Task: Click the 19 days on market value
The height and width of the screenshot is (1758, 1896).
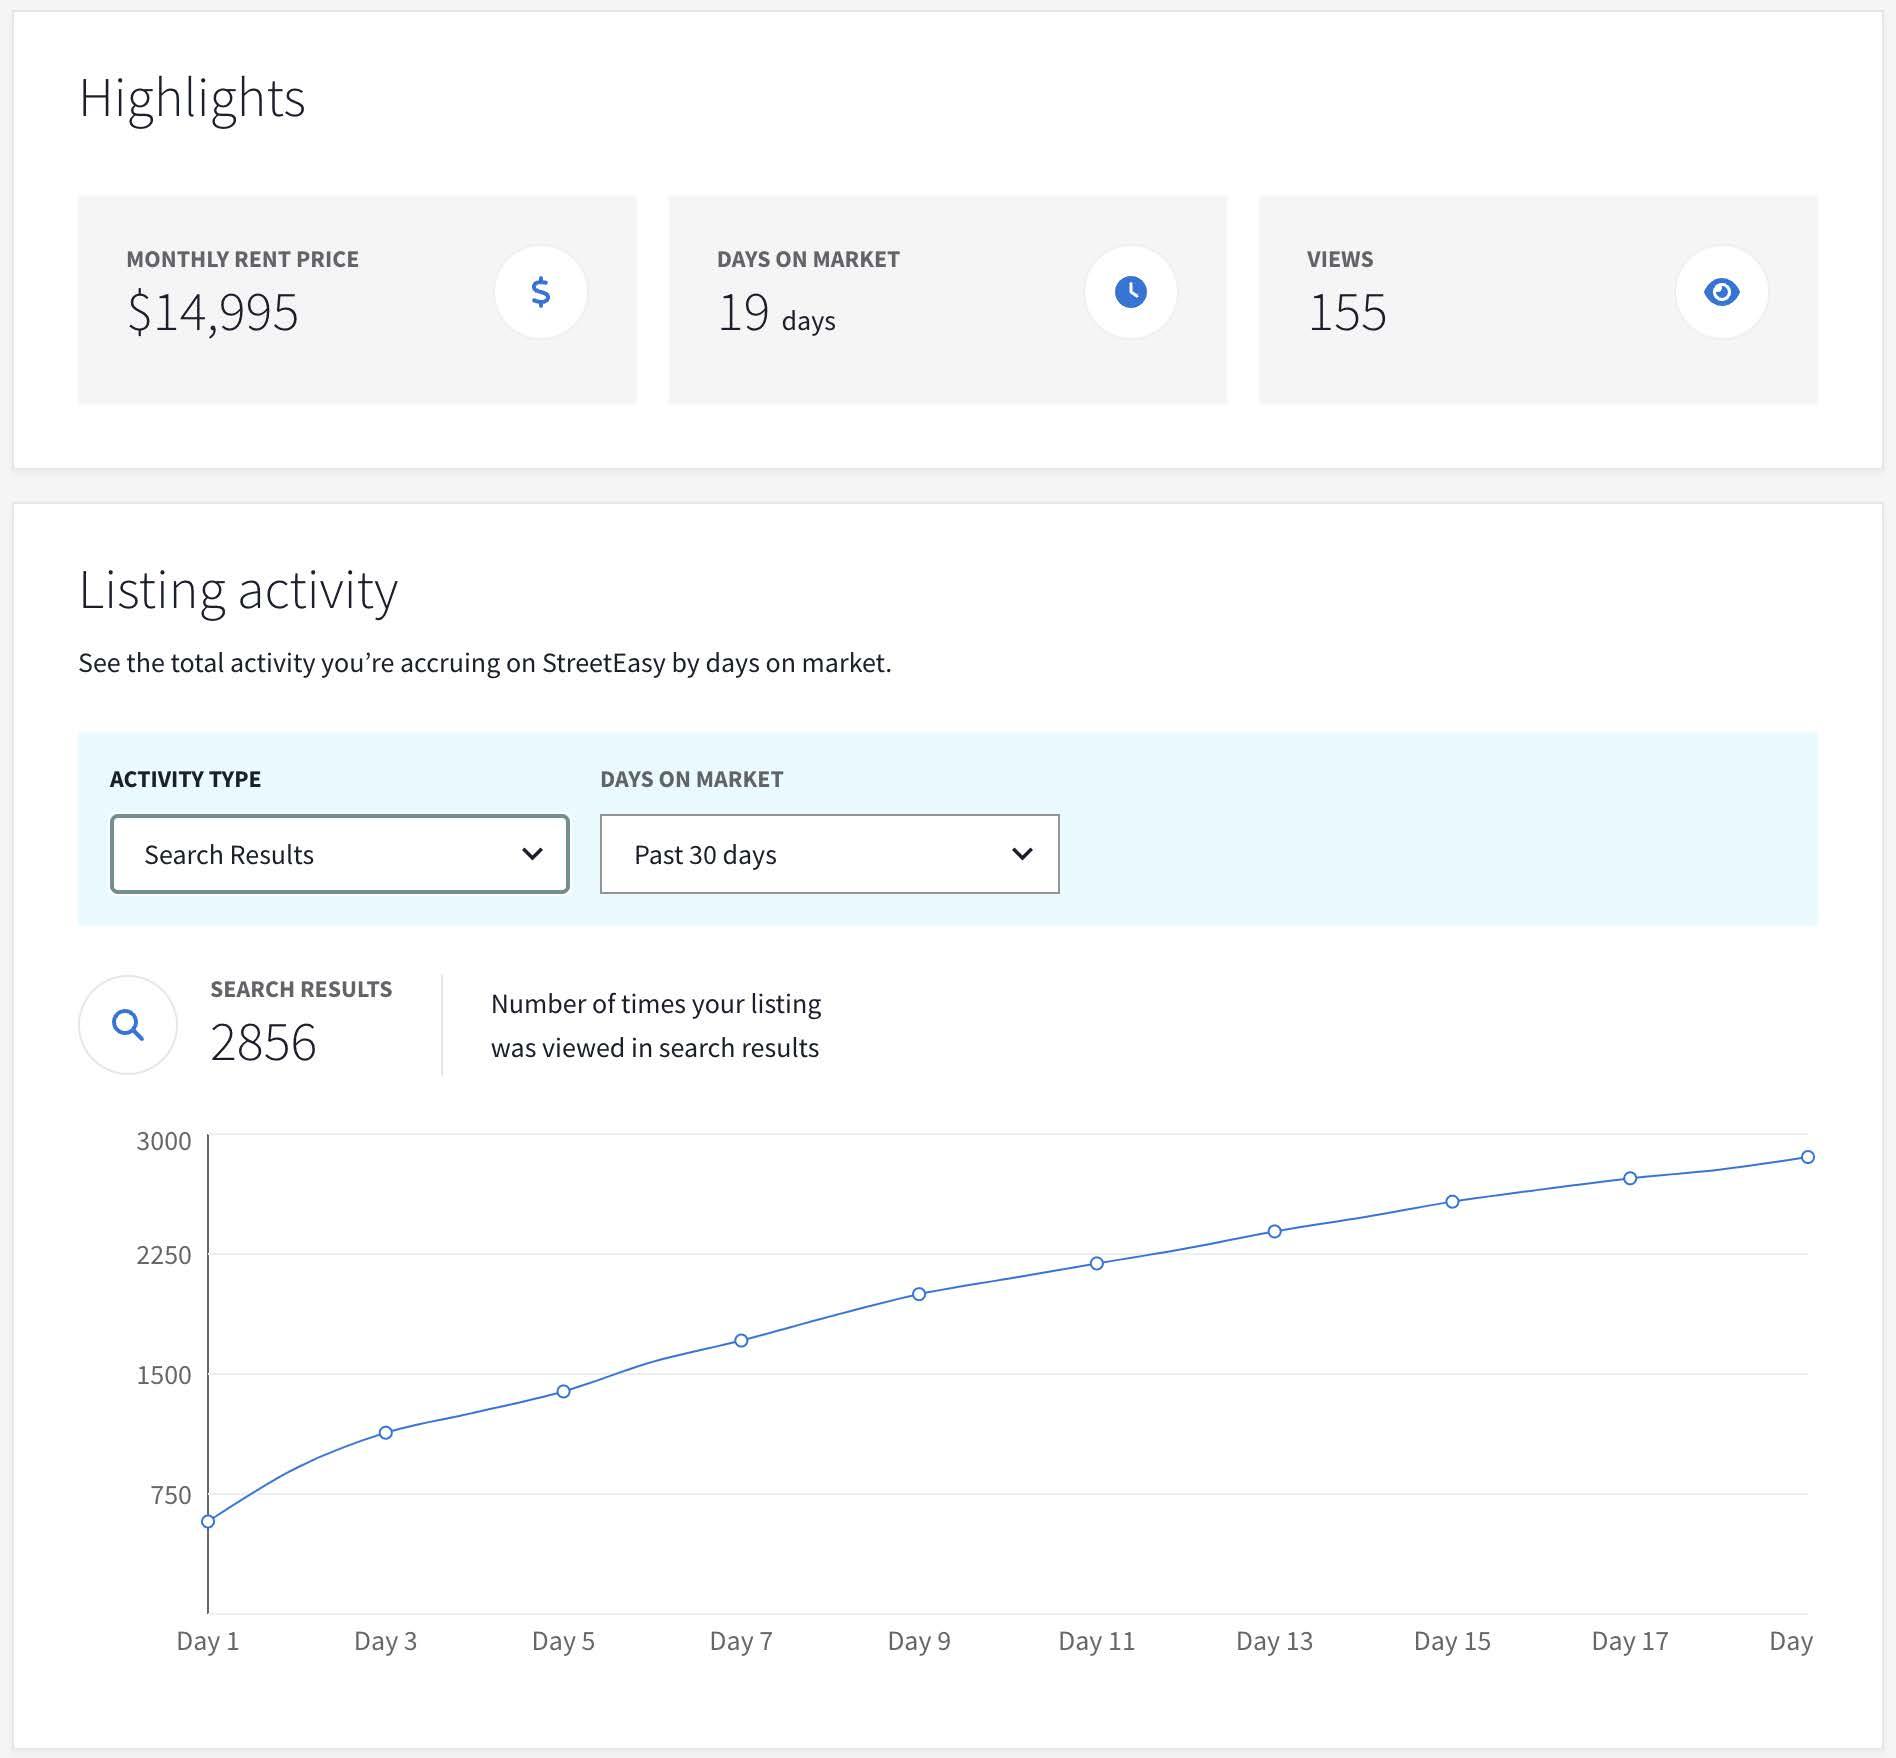Action: point(776,313)
